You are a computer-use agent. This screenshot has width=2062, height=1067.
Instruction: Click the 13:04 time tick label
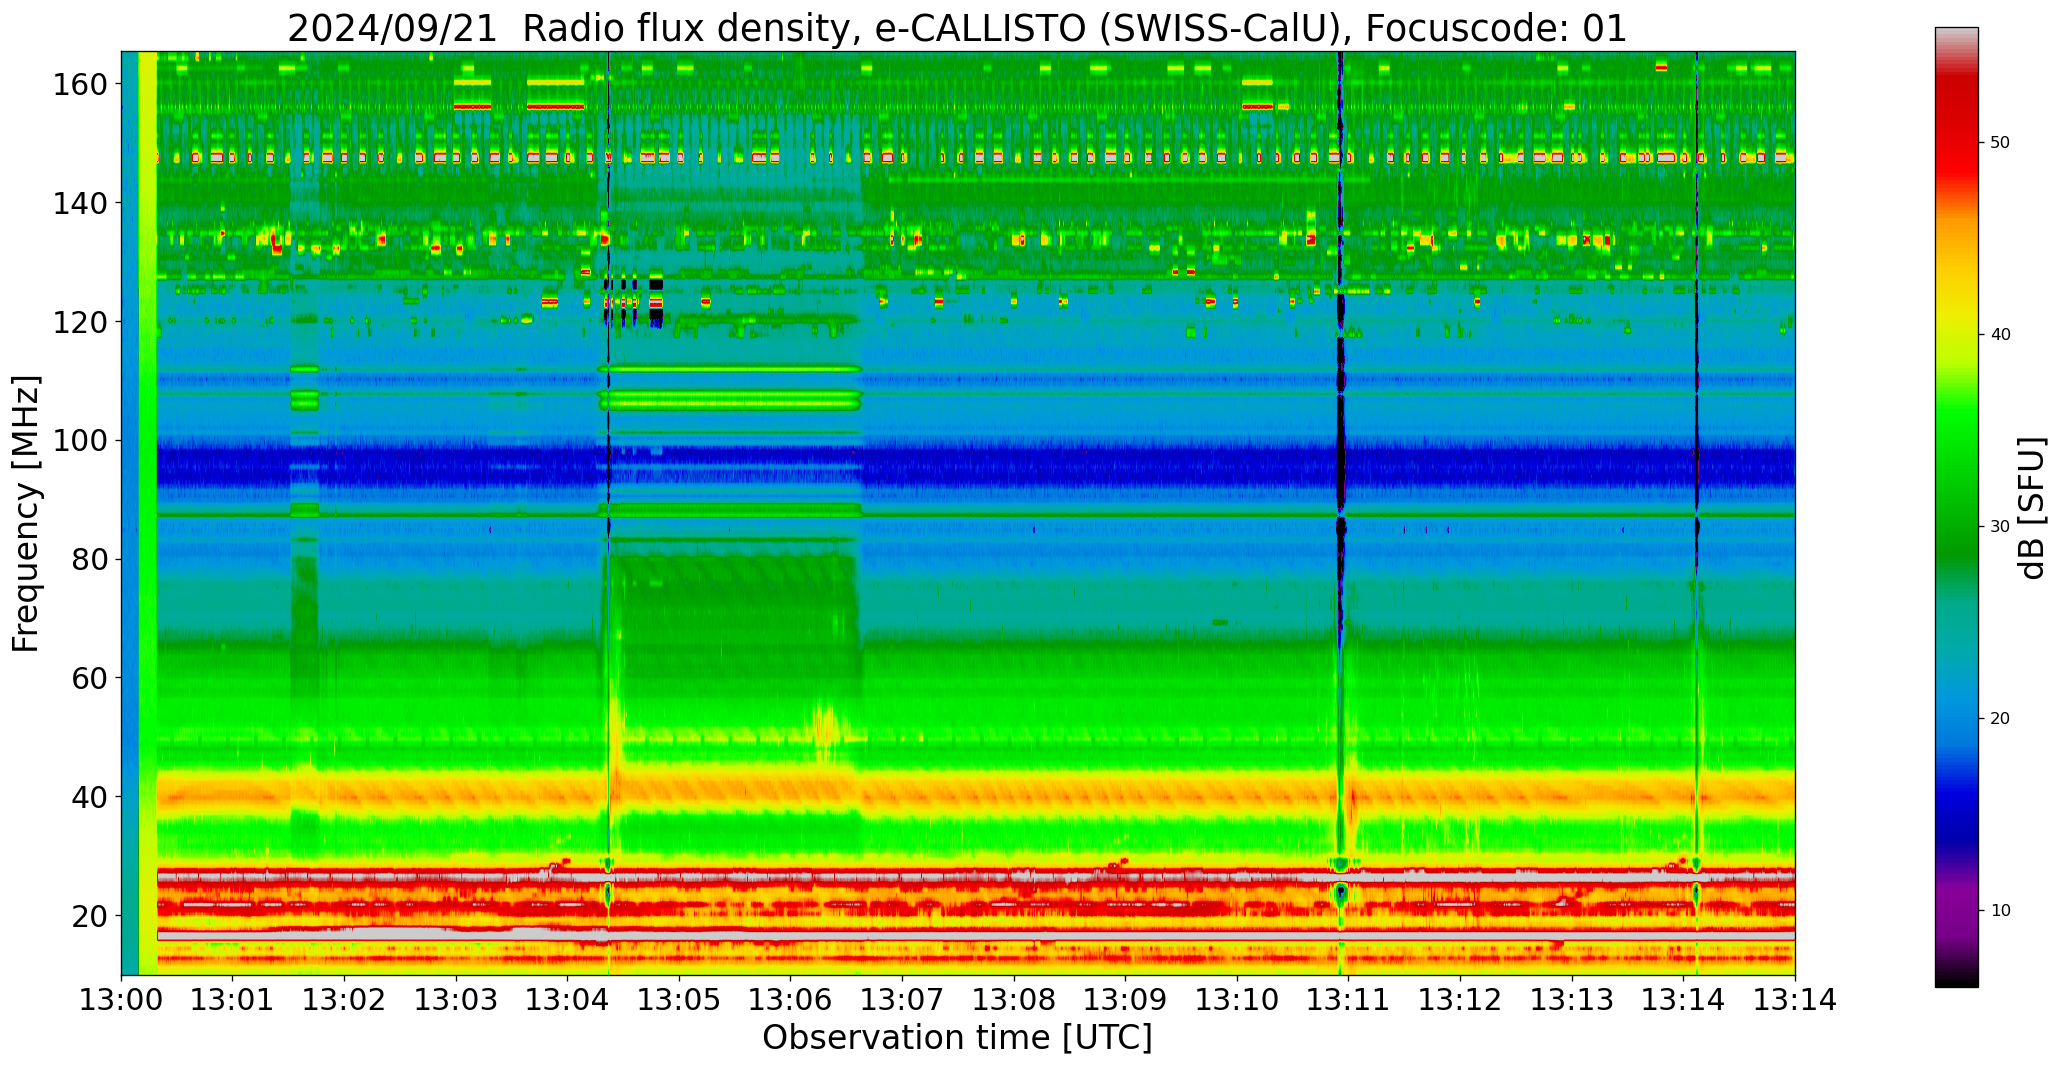point(568,1000)
